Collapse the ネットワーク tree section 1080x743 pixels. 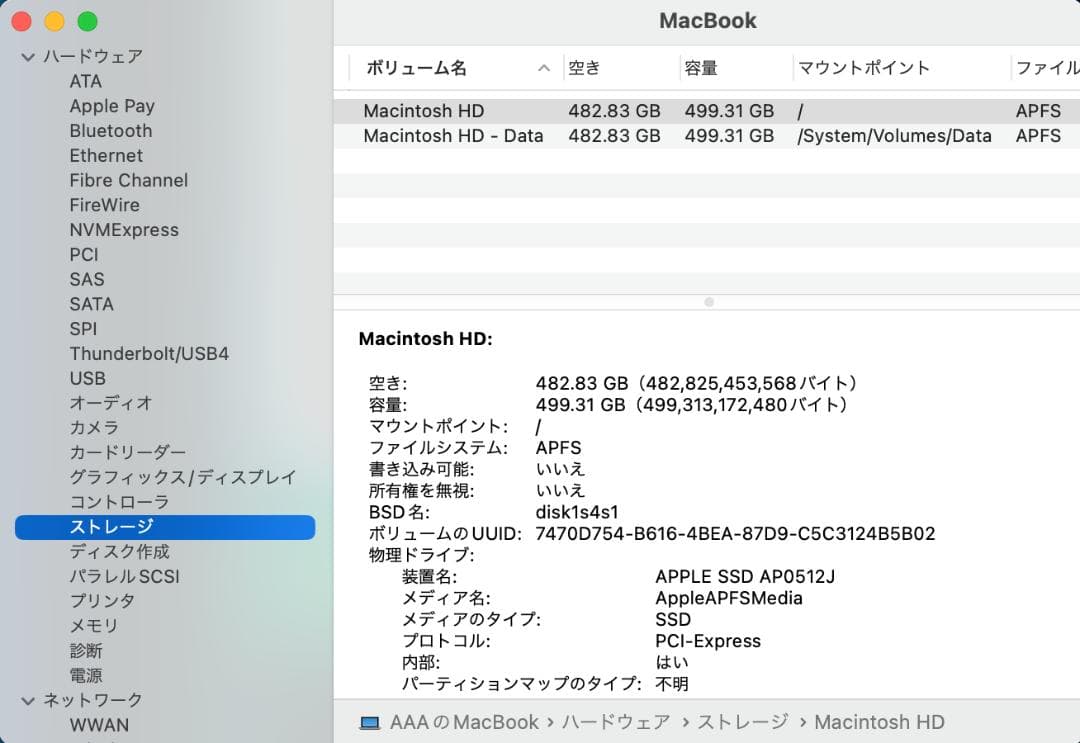pos(28,700)
